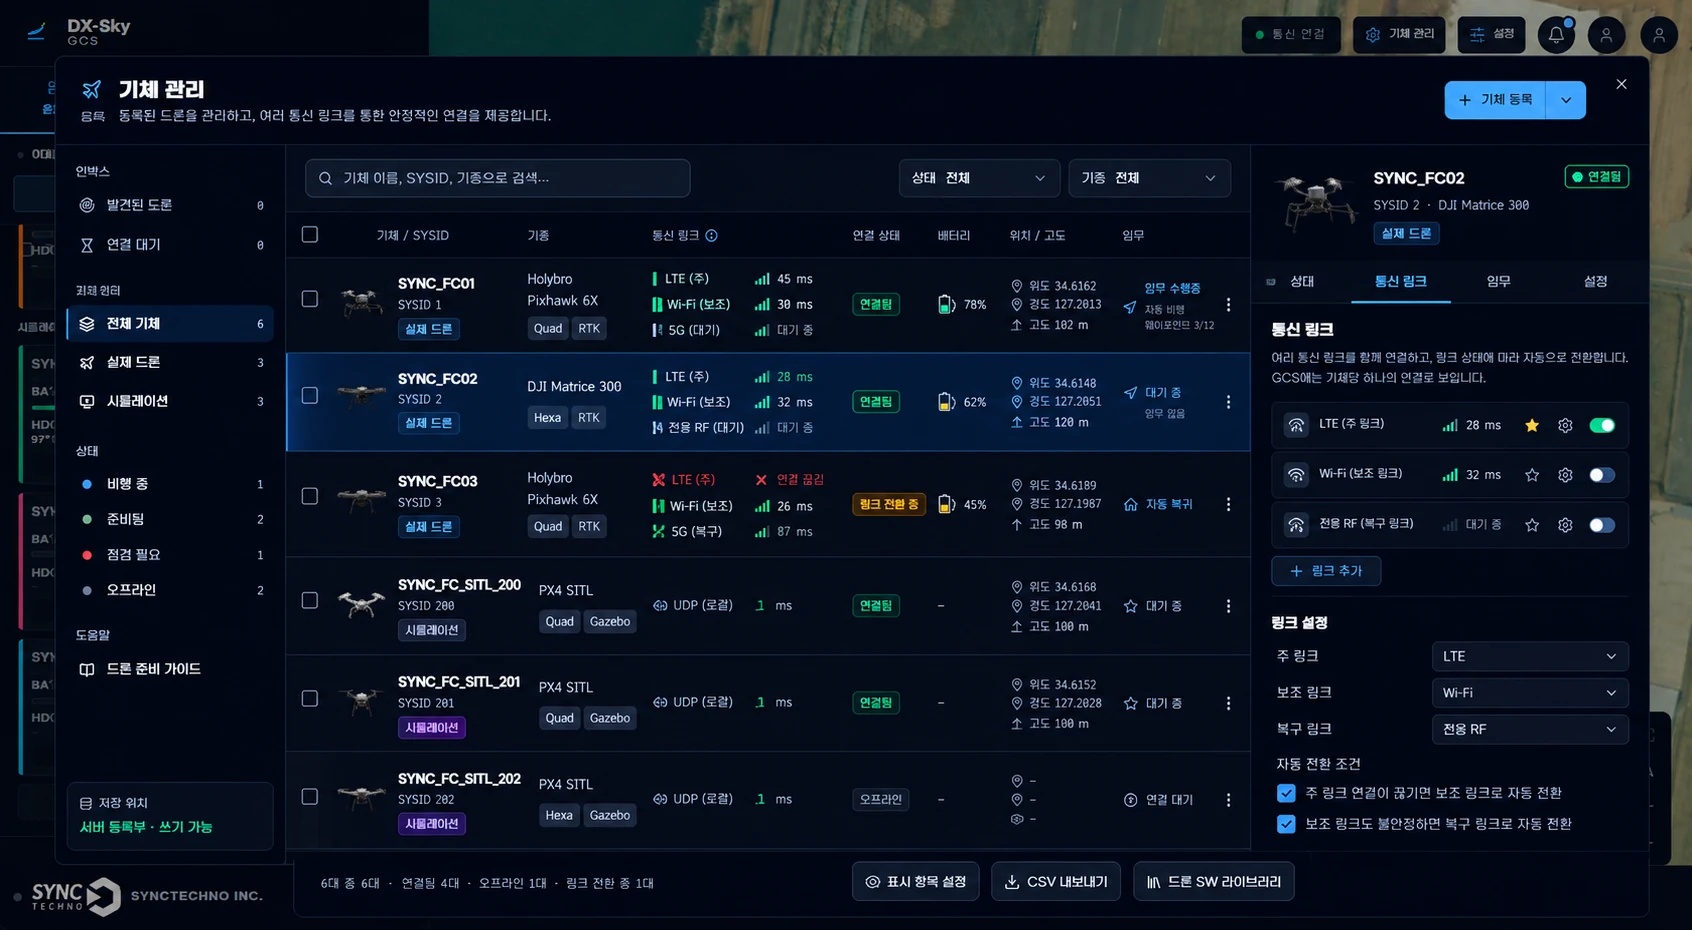Open the 보조 링크 Wi-Fi dropdown

(x=1530, y=692)
